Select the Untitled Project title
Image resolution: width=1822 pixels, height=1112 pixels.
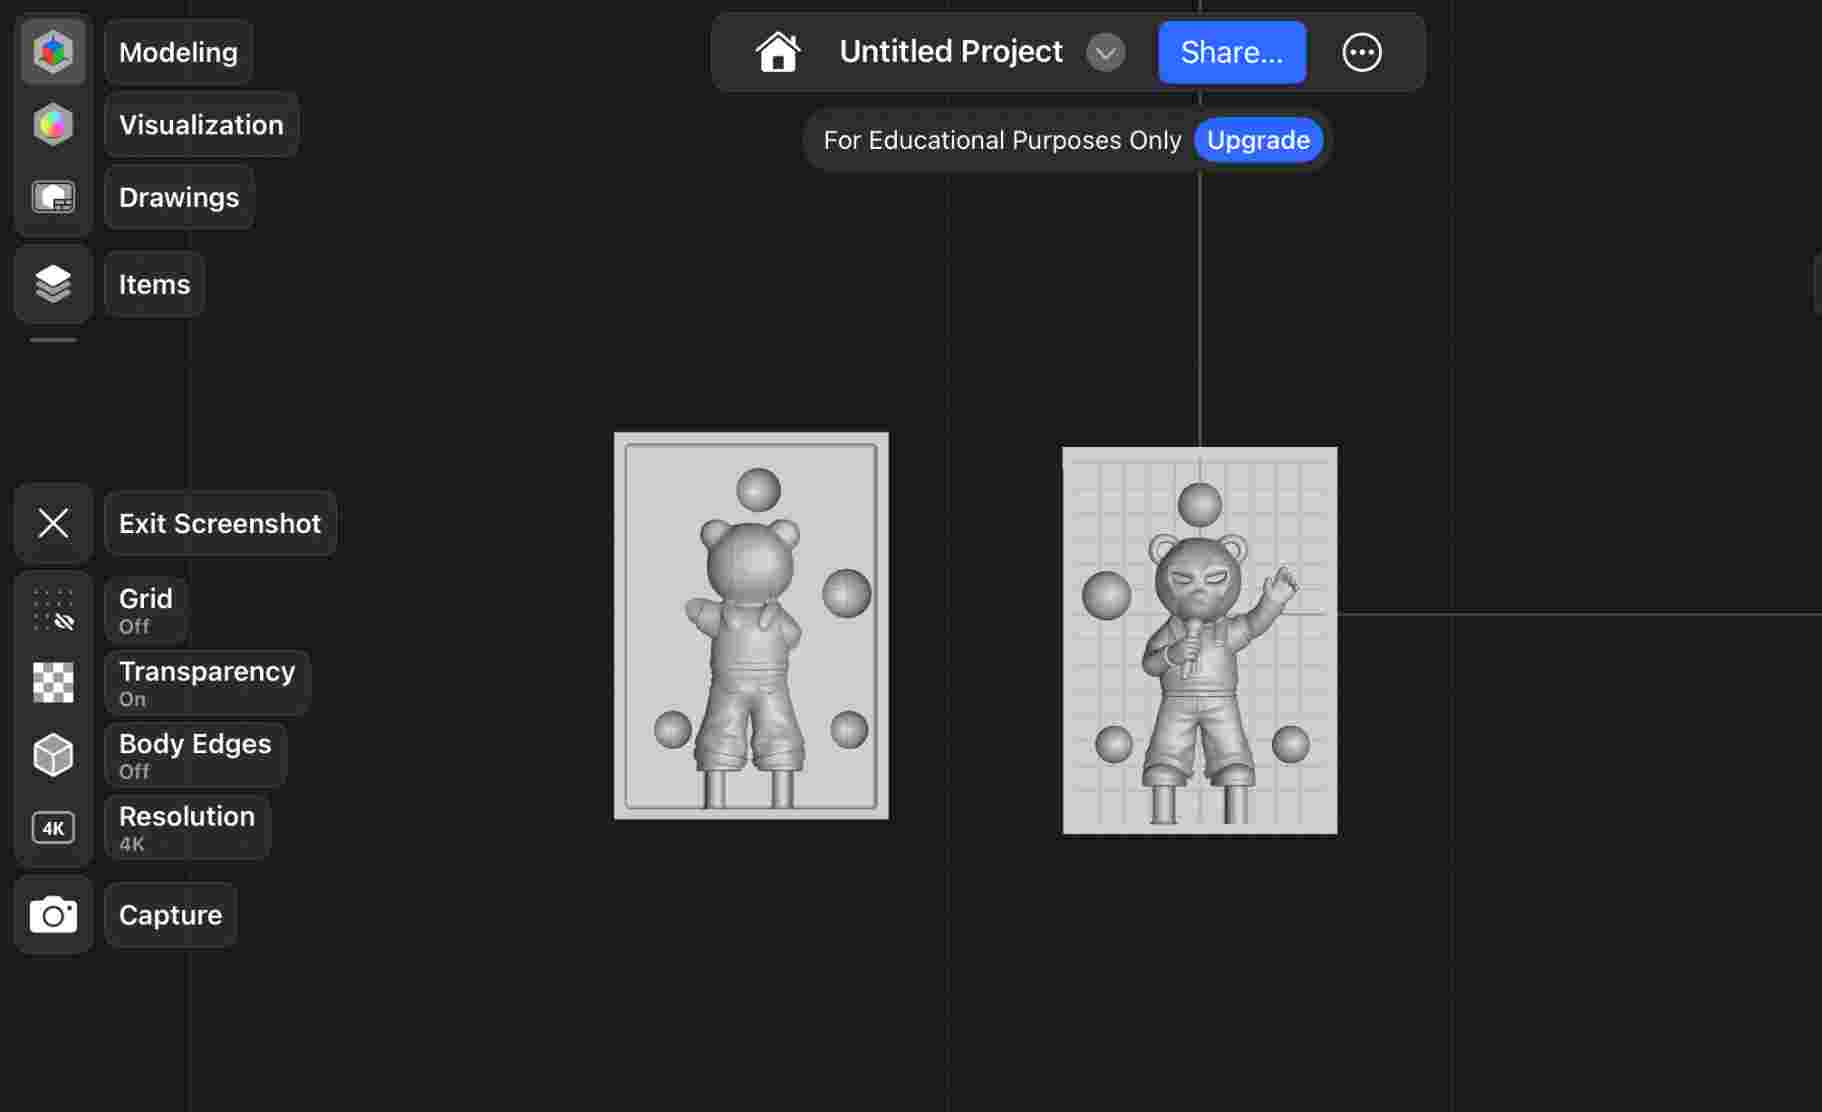point(951,52)
